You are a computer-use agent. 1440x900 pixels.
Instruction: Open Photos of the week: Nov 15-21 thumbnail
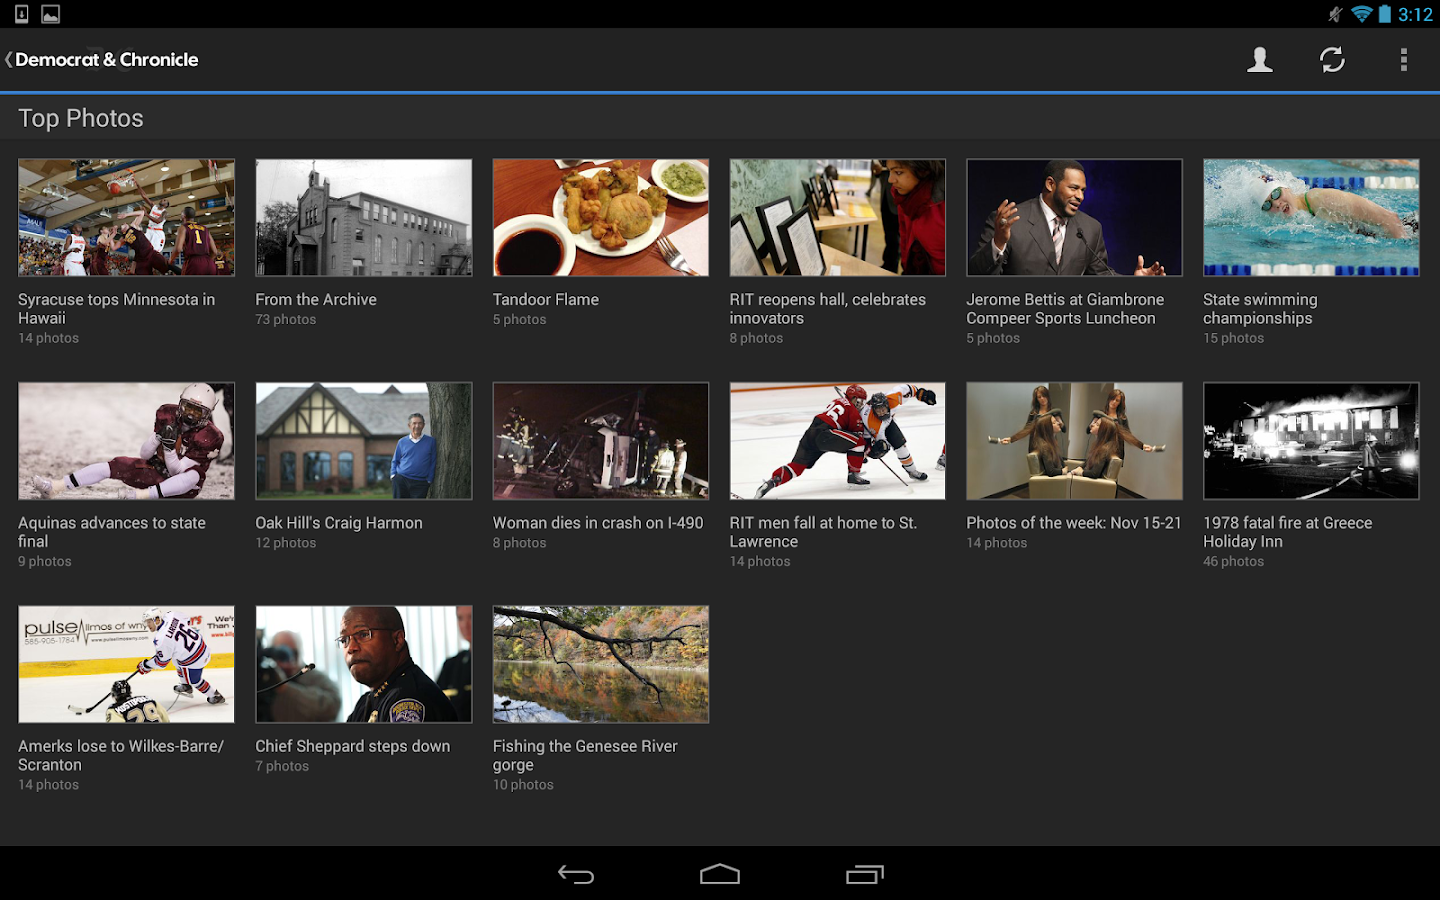1074,440
